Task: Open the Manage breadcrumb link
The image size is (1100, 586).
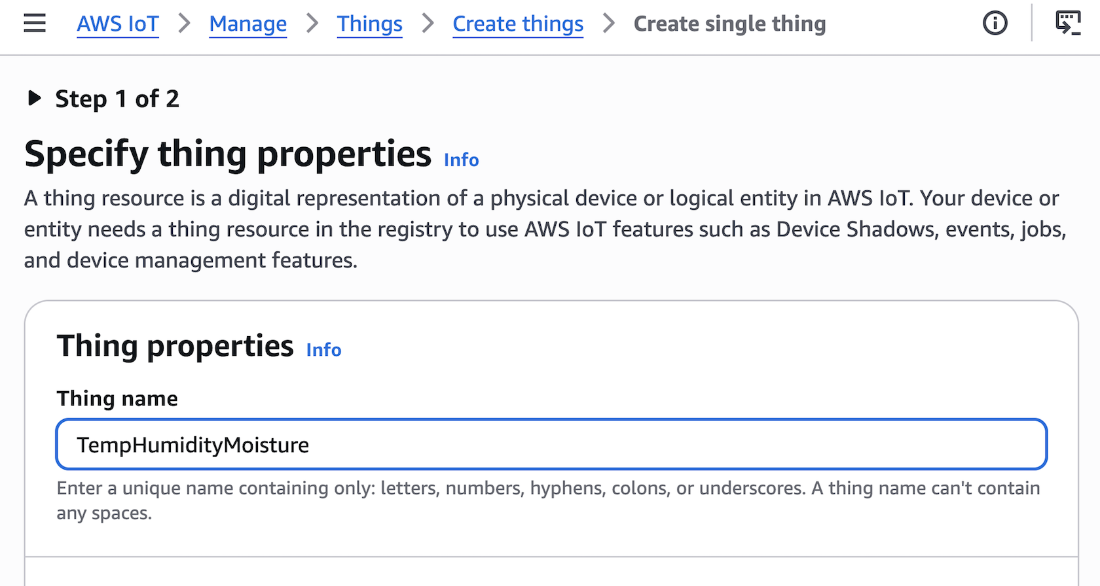Action: tap(248, 24)
